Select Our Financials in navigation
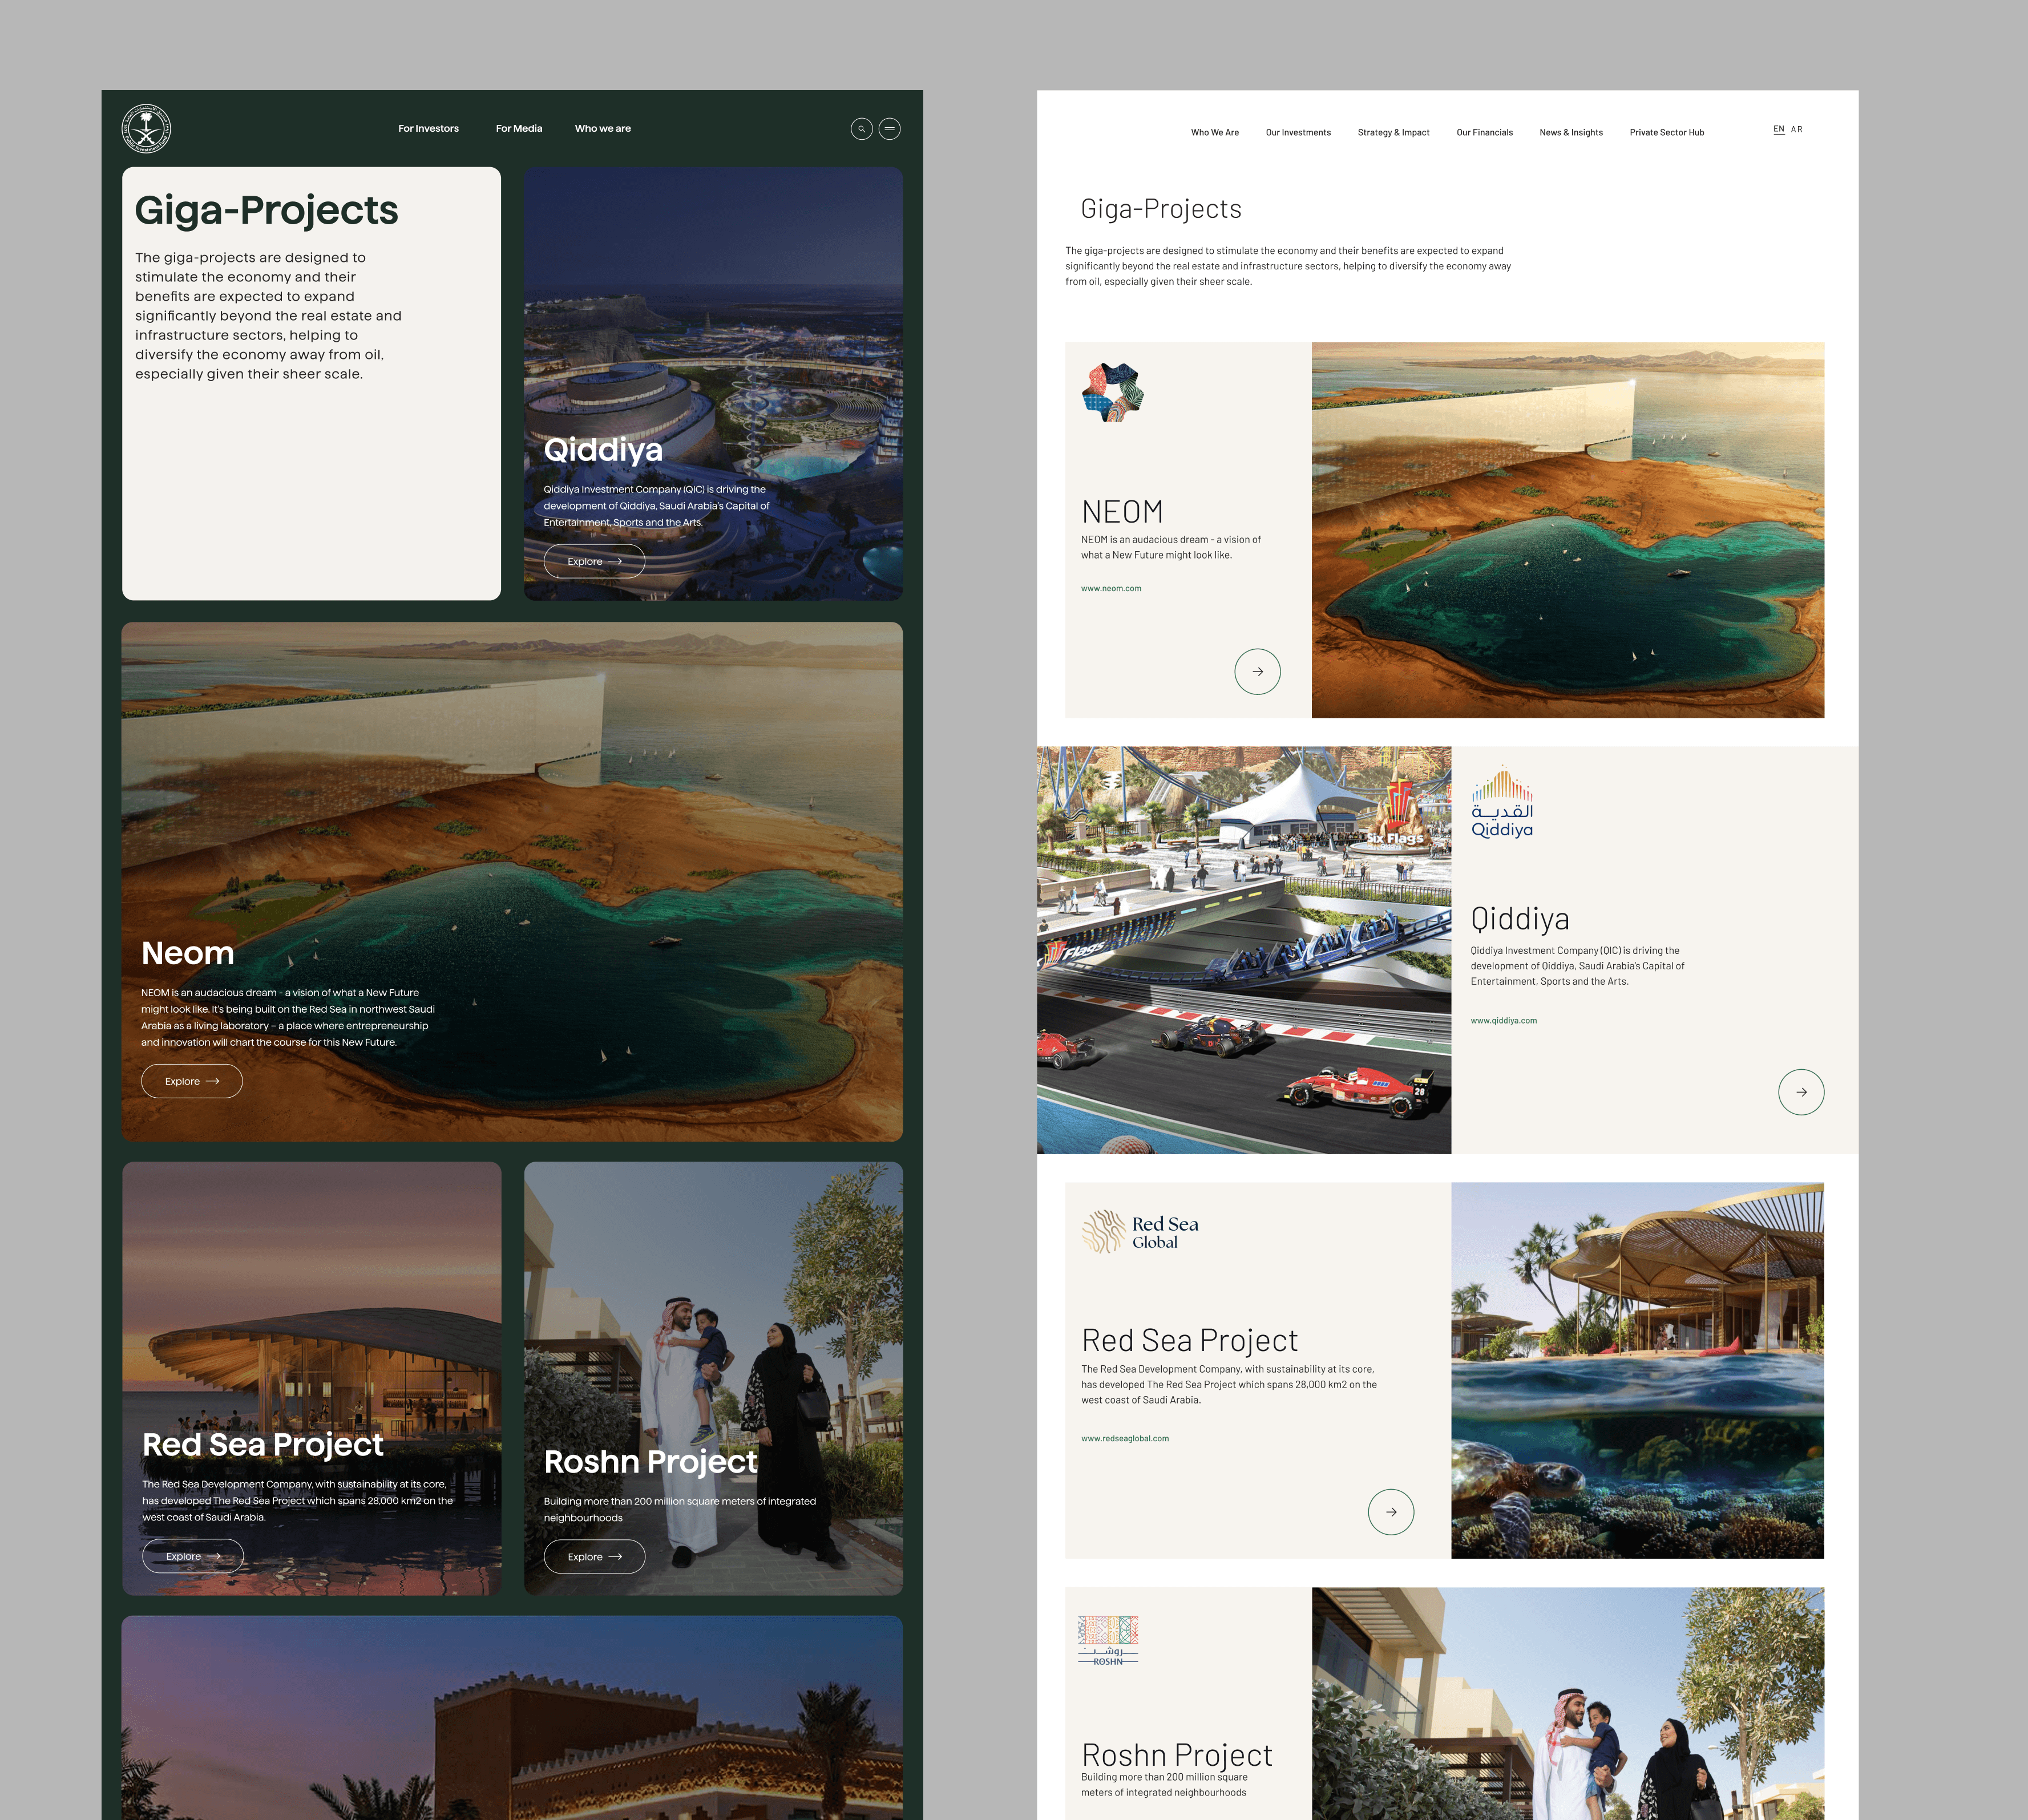 1484,133
